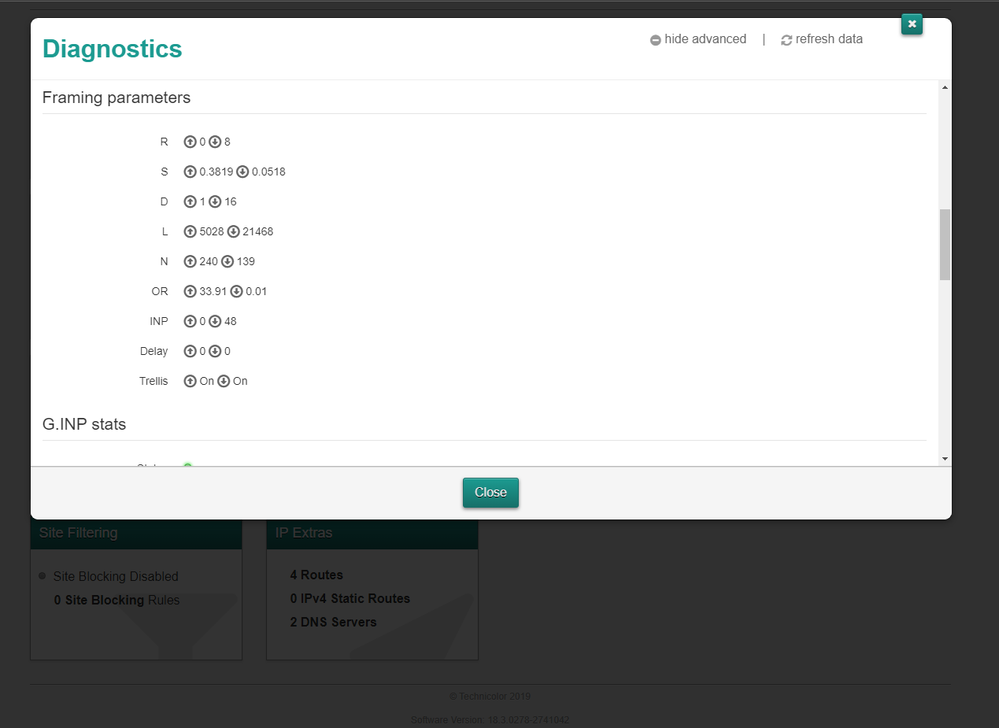999x728 pixels.
Task: Click the refresh data arrows icon
Action: coord(786,40)
